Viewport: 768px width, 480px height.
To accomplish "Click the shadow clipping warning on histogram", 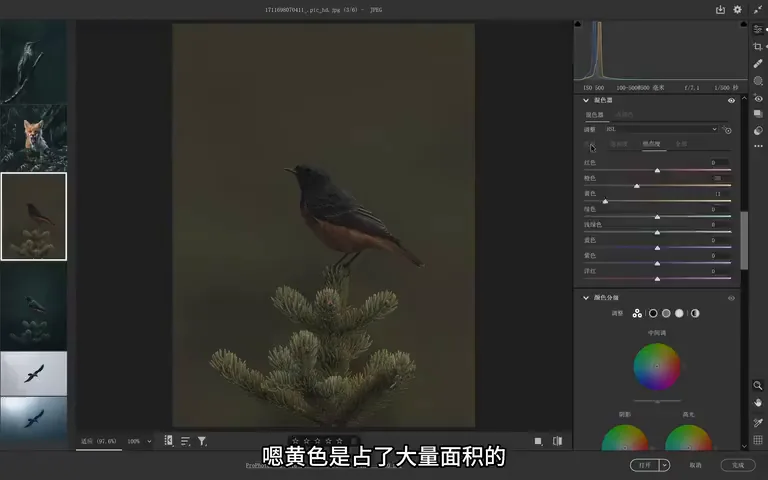I will [577, 24].
